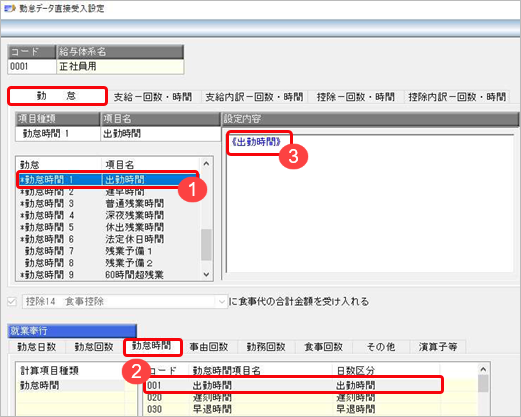The height and width of the screenshot is (417, 521).
Task: Click the attendance list scroll-up arrow
Action: click(x=206, y=164)
